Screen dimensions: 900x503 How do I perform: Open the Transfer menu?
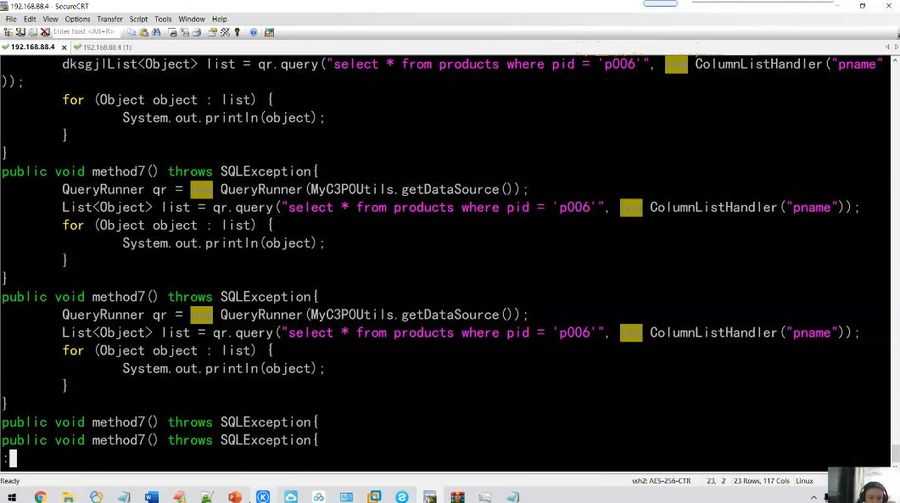point(110,19)
